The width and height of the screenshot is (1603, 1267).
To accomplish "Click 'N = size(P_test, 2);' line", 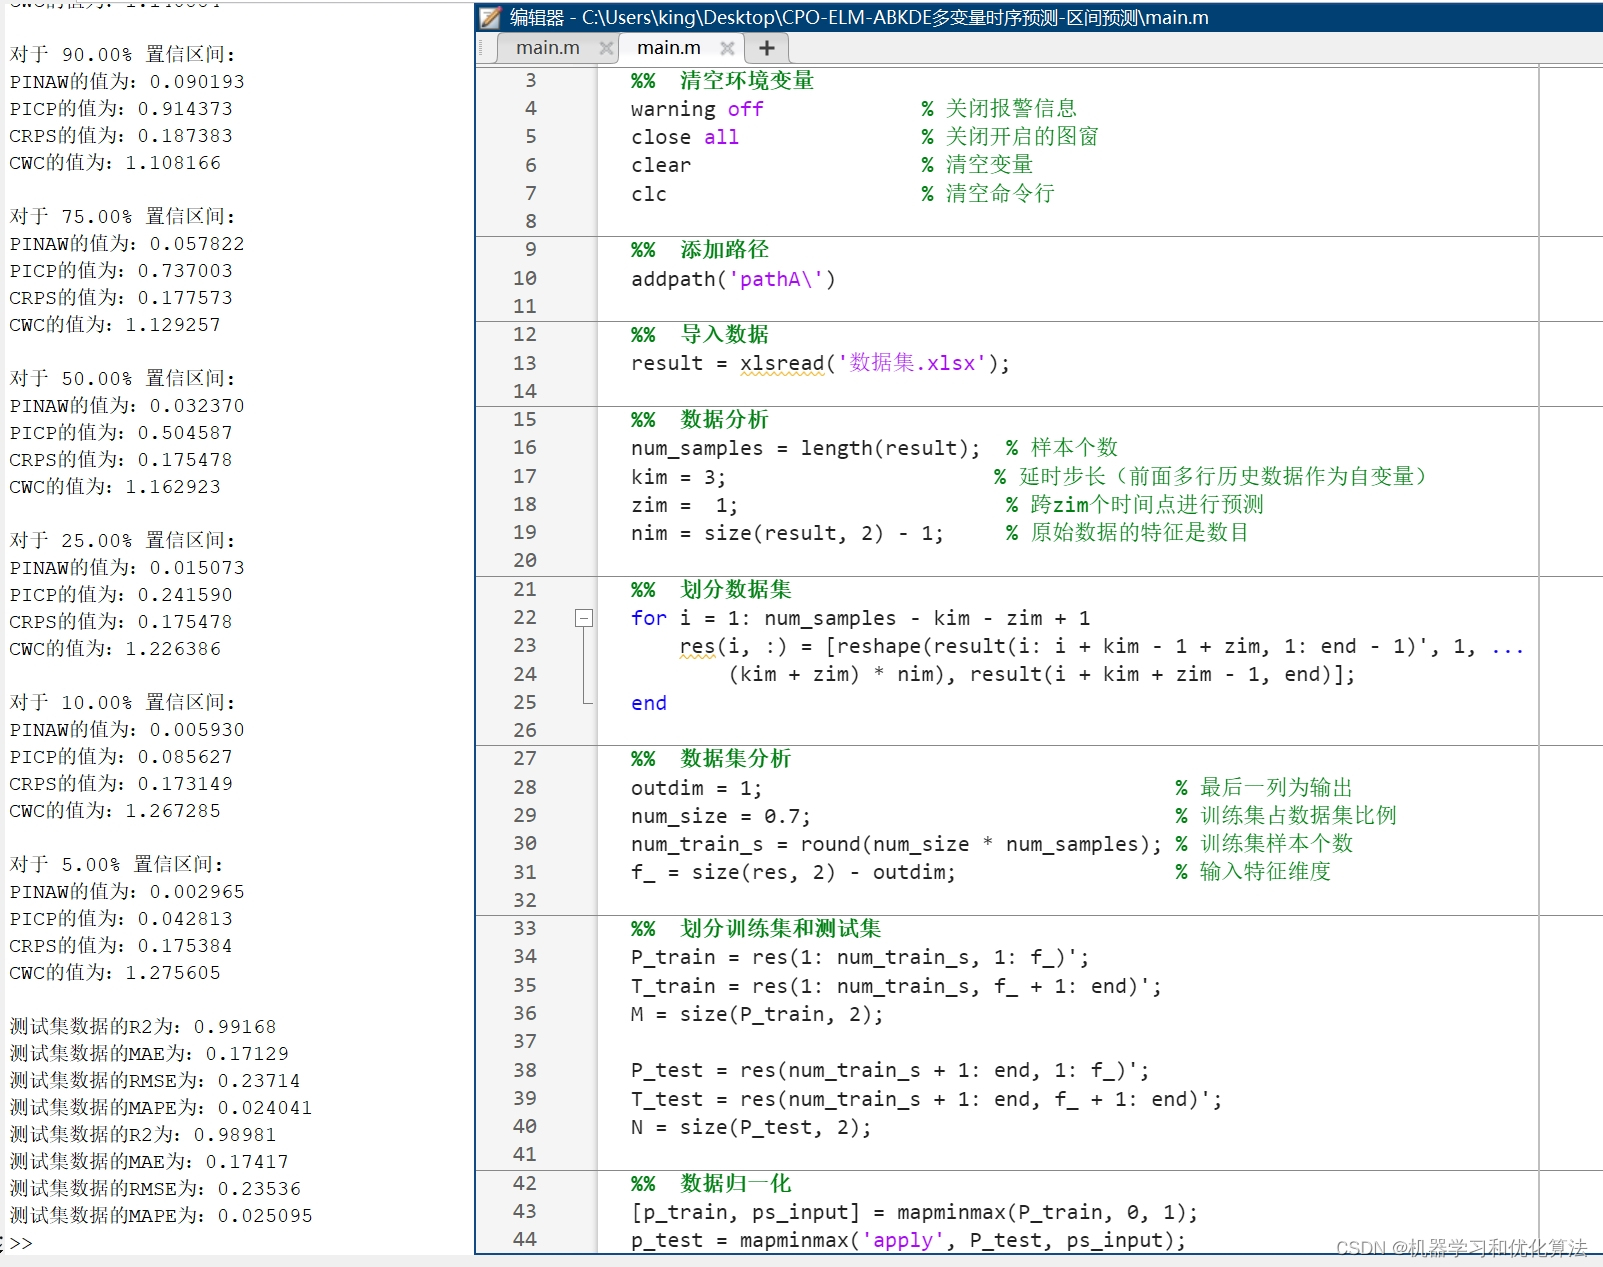I will (x=751, y=1127).
